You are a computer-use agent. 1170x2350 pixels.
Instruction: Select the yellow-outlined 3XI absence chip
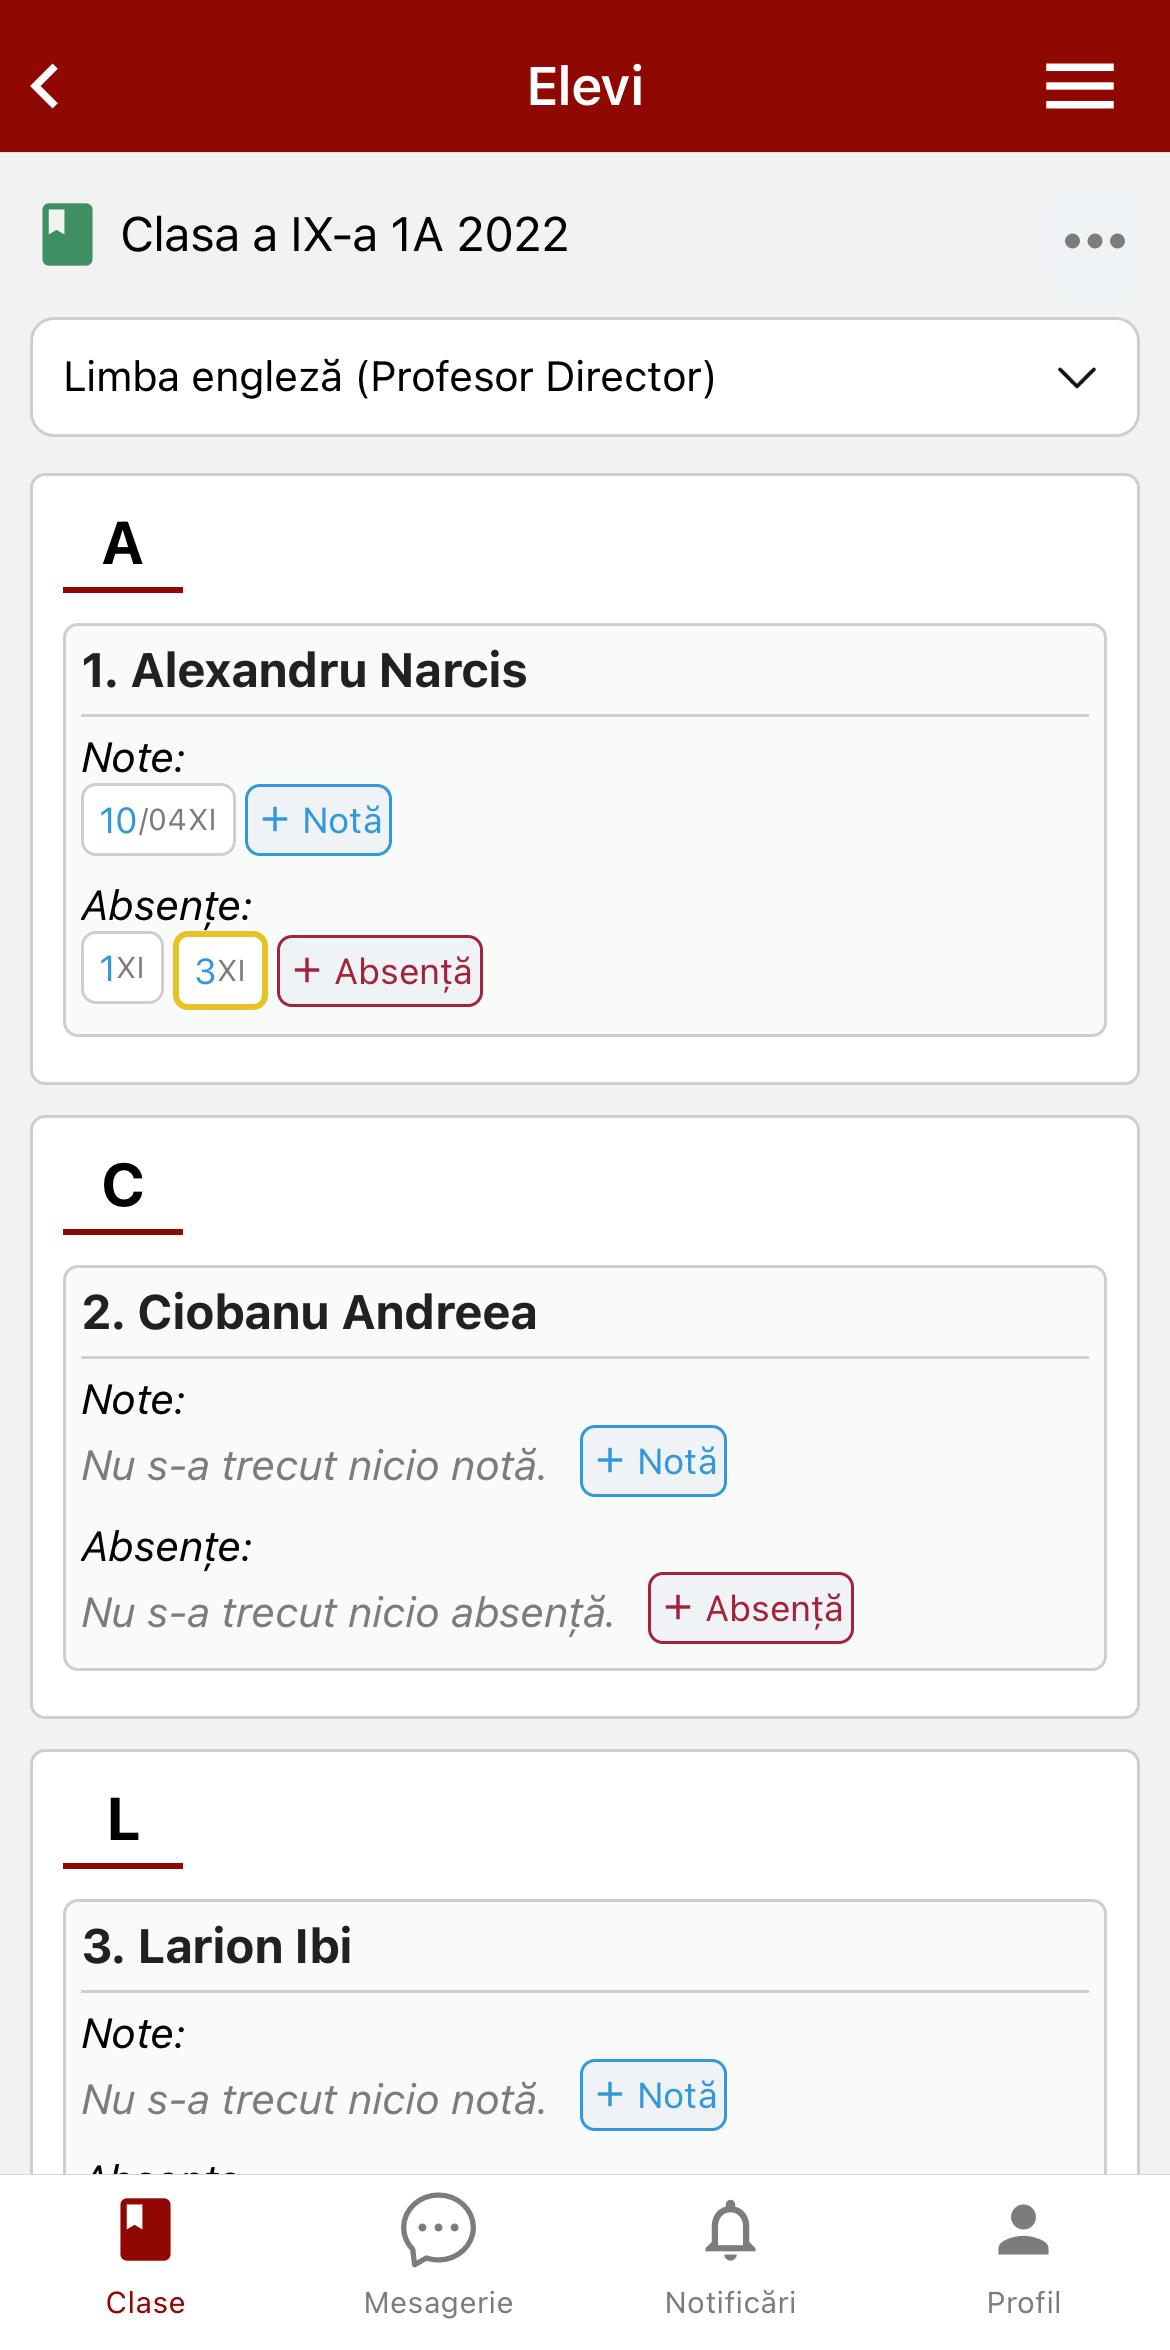(220, 970)
